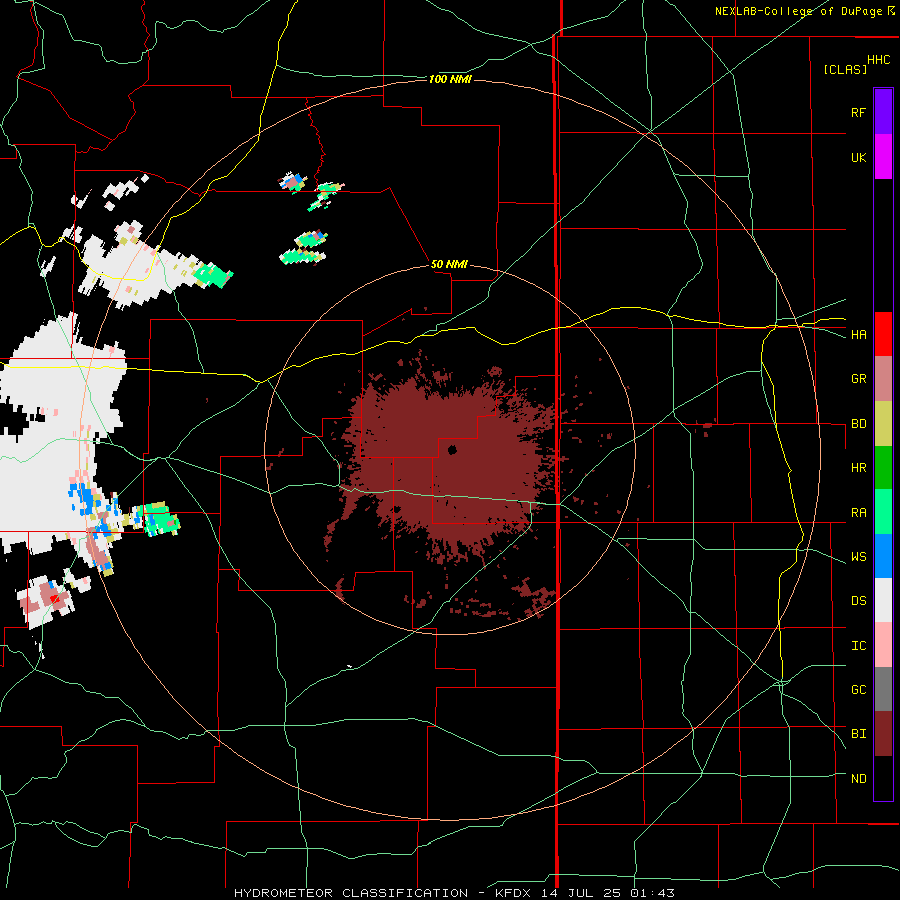
Task: Click the 14 JUL 25 date text
Action: pos(581,893)
